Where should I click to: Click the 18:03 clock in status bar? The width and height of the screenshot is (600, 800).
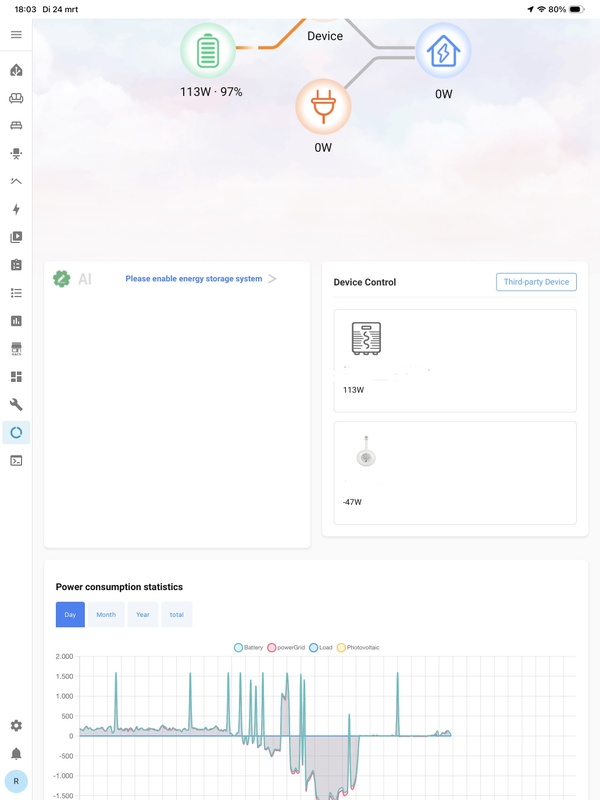pyautogui.click(x=26, y=9)
